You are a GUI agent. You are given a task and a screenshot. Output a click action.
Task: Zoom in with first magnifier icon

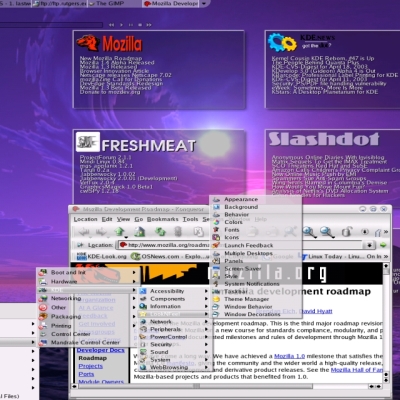coord(309,232)
